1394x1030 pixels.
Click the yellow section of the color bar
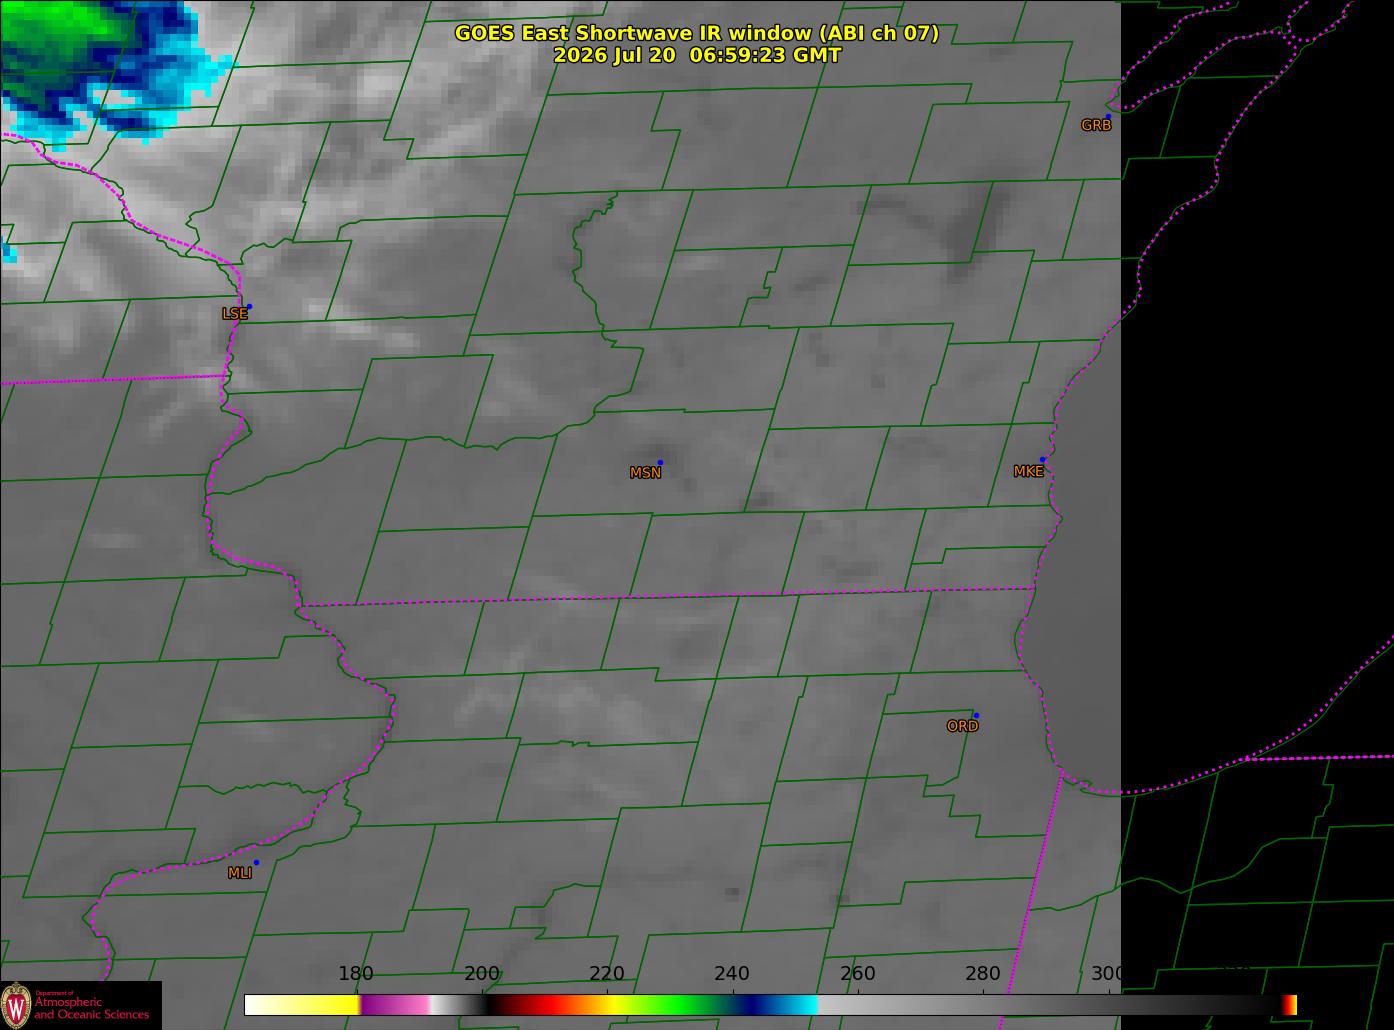coord(320,1005)
